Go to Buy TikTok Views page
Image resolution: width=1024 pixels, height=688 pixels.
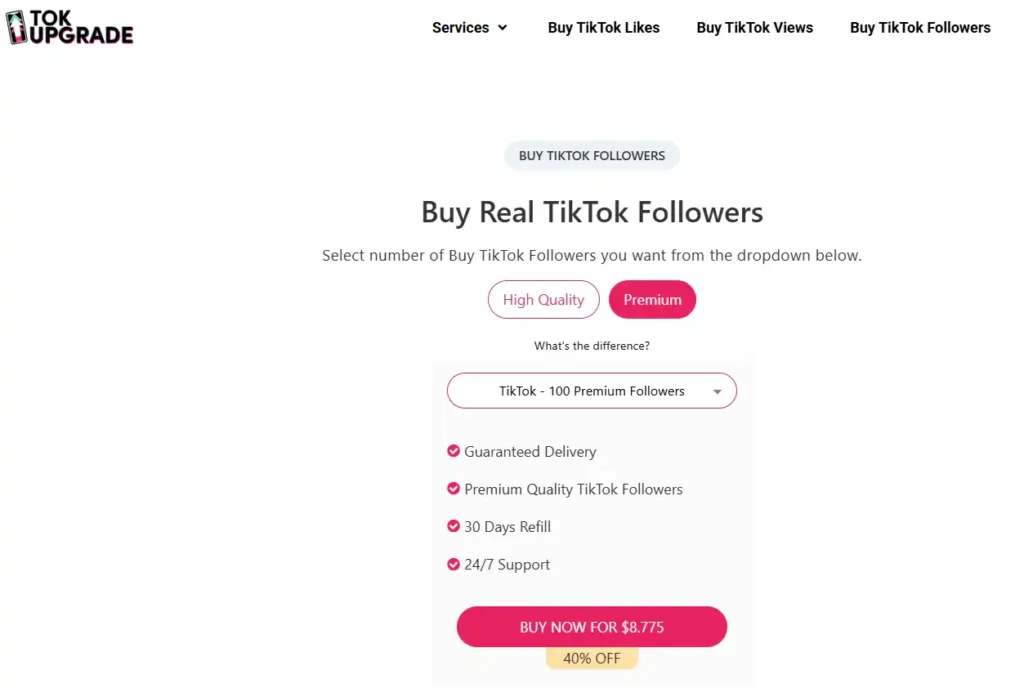(755, 27)
